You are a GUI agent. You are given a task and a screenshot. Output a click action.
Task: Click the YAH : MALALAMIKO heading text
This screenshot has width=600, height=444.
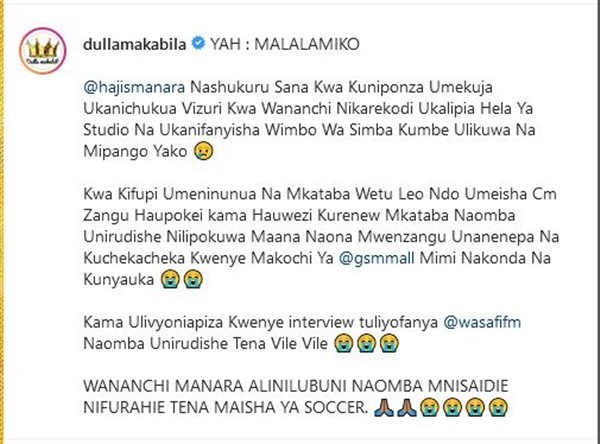click(x=285, y=44)
